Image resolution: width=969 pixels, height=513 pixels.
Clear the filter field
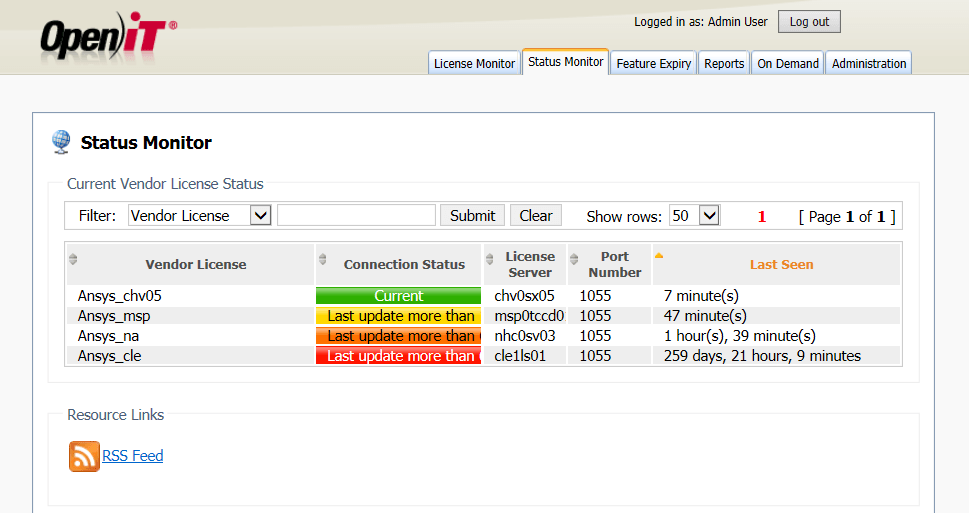point(536,216)
